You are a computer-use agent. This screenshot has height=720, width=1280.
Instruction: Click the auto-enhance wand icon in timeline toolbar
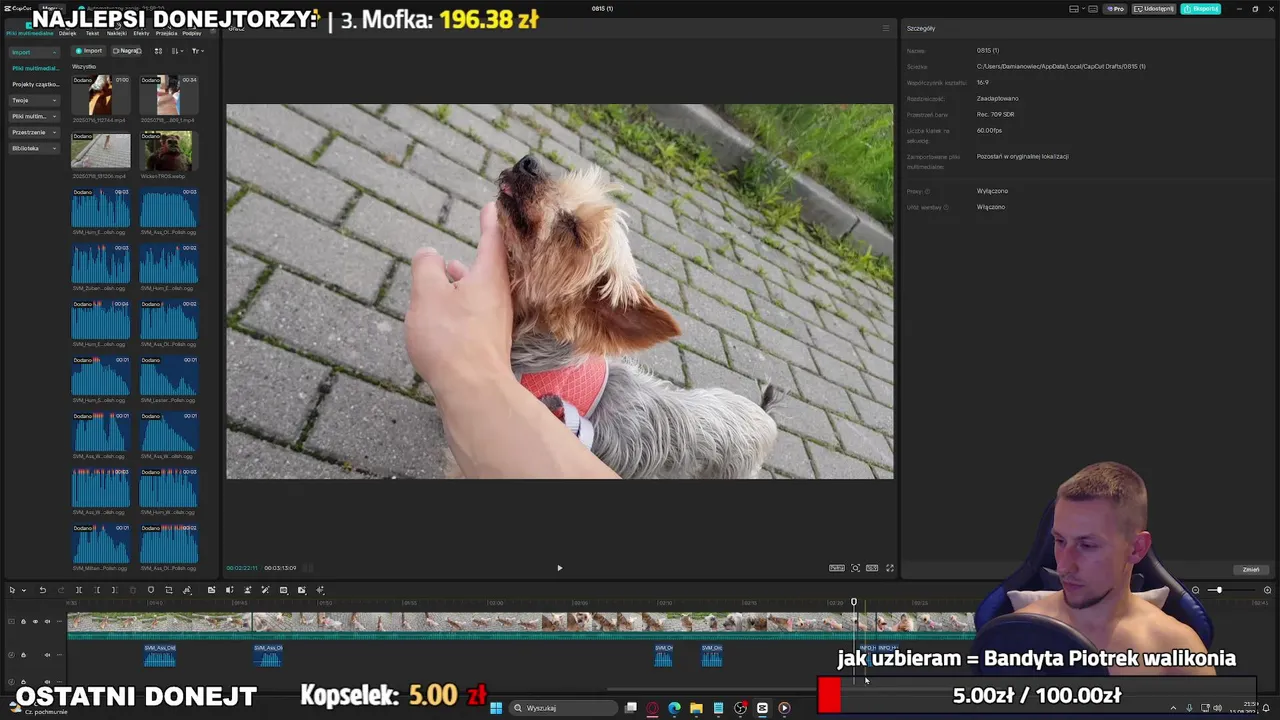pos(265,590)
